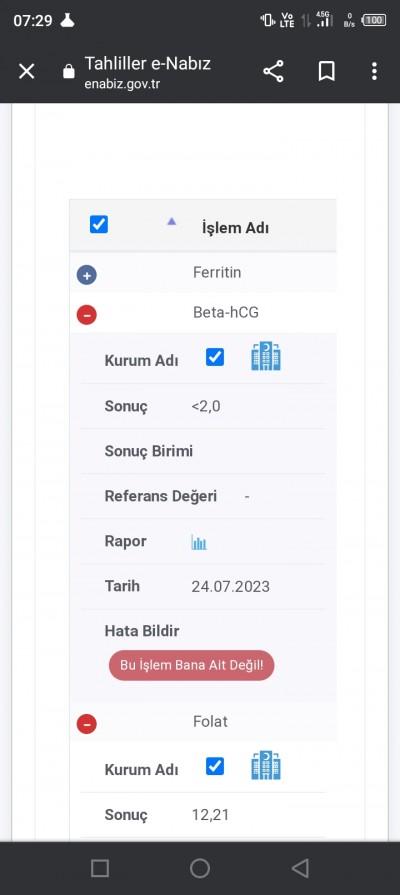Sort by İşlem Adı using arrow
Image resolution: width=400 pixels, height=895 pixels.
coord(172,221)
